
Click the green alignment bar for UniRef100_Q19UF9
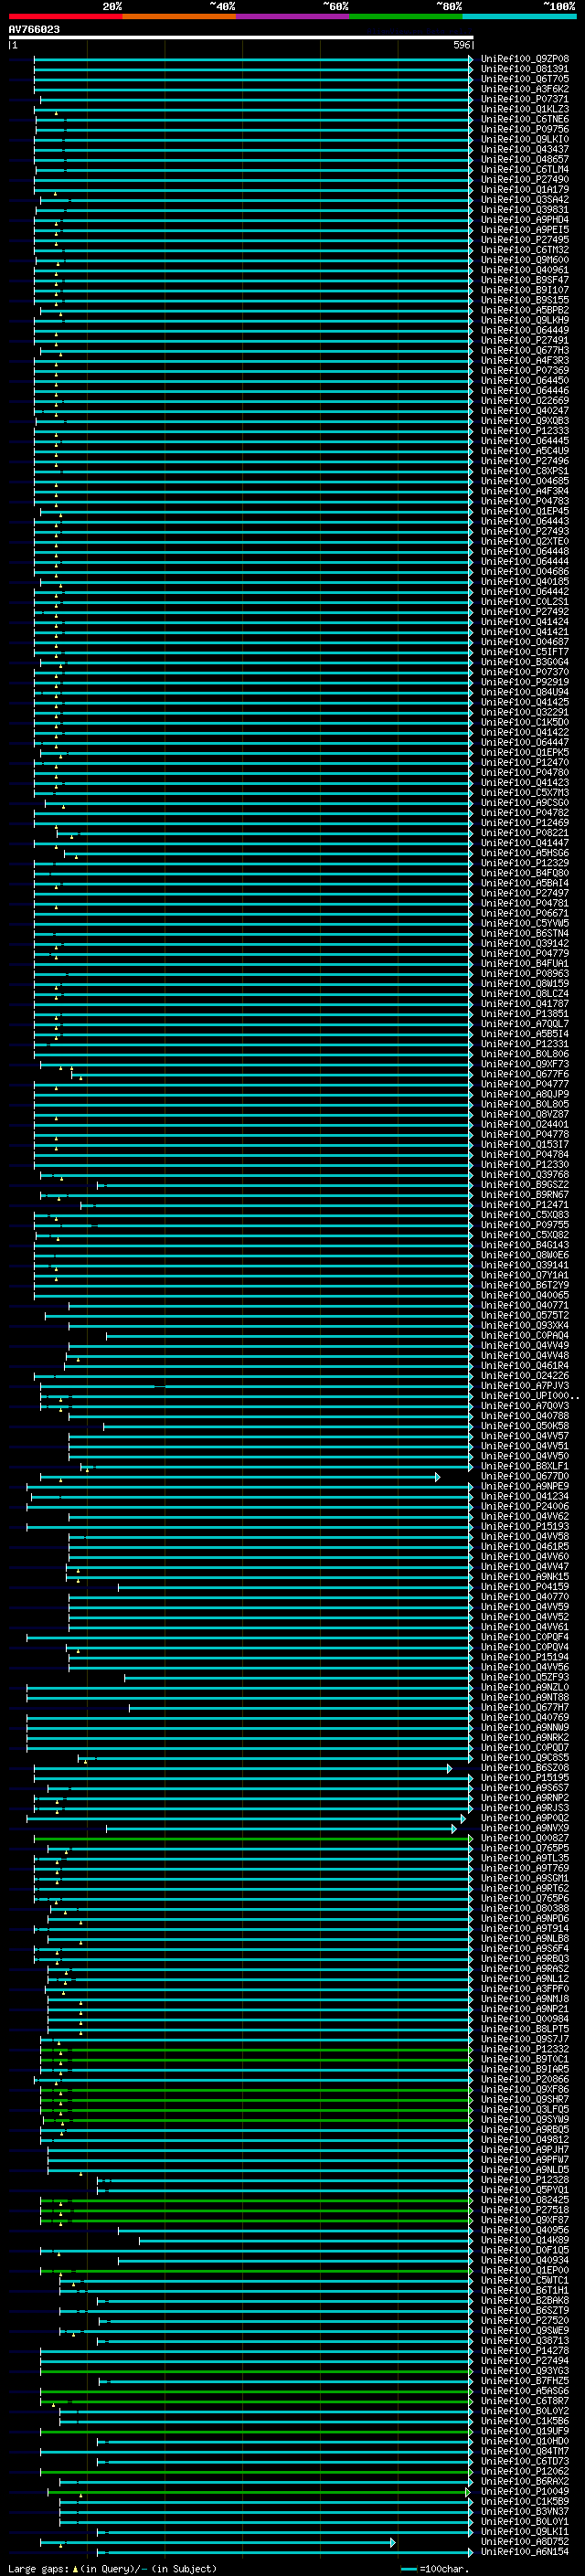(257, 2431)
